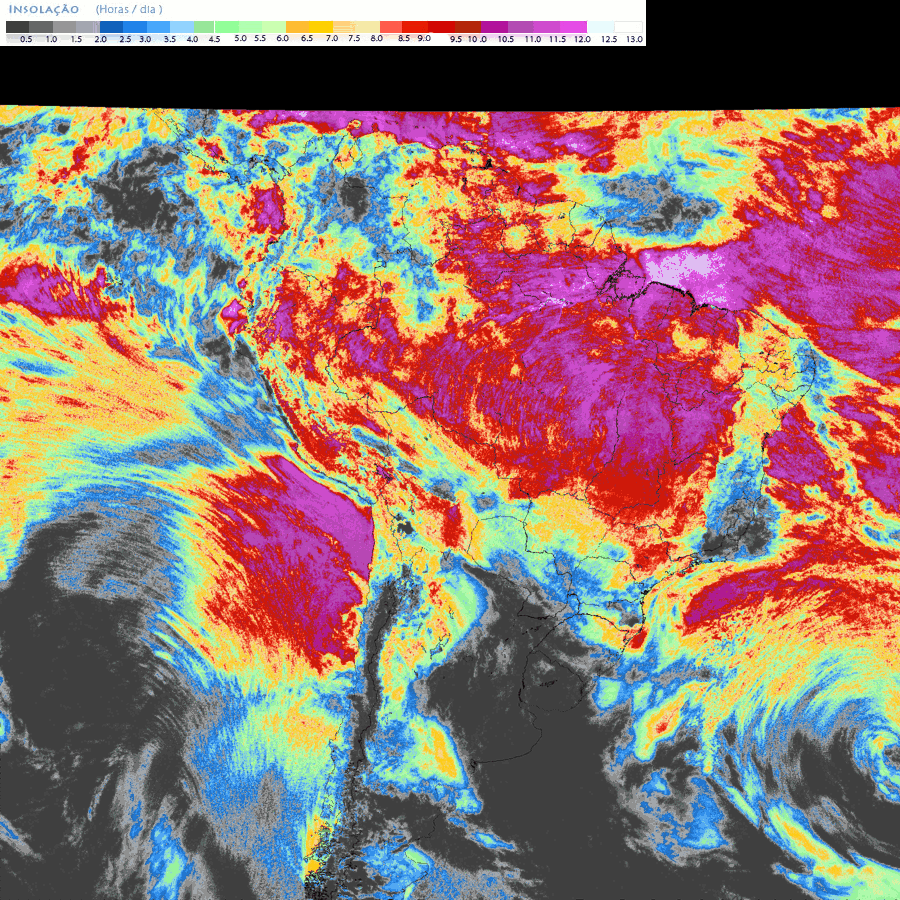Click the '1.5' legend value
The height and width of the screenshot is (900, 900).
(x=76, y=39)
